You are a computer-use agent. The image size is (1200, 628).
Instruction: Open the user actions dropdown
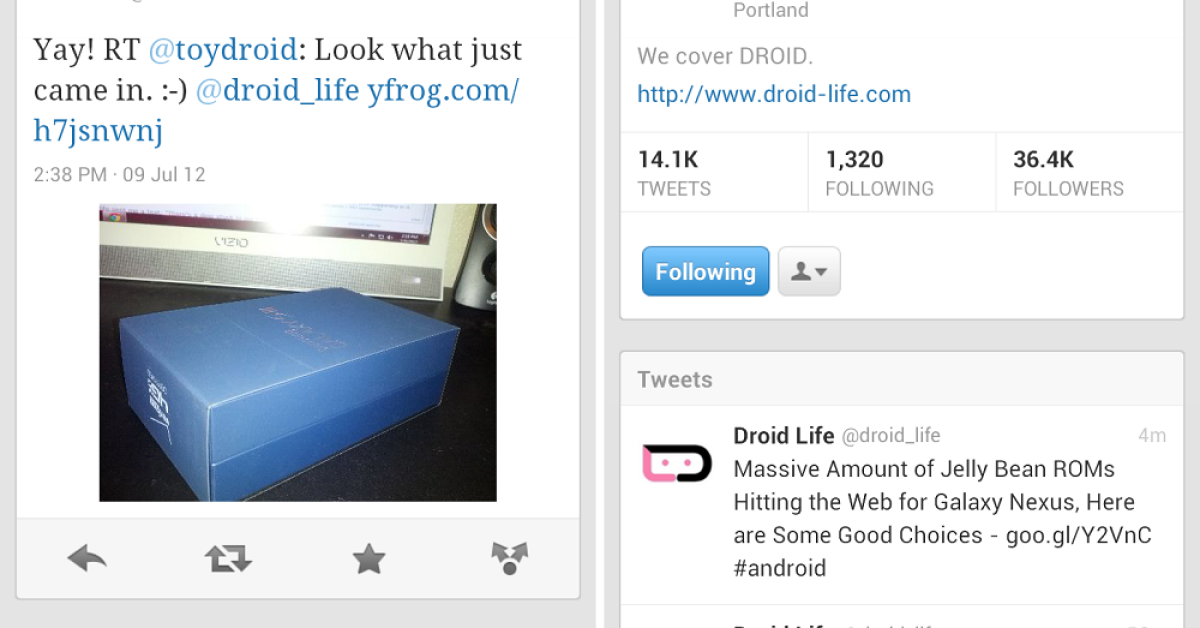pyautogui.click(x=809, y=271)
